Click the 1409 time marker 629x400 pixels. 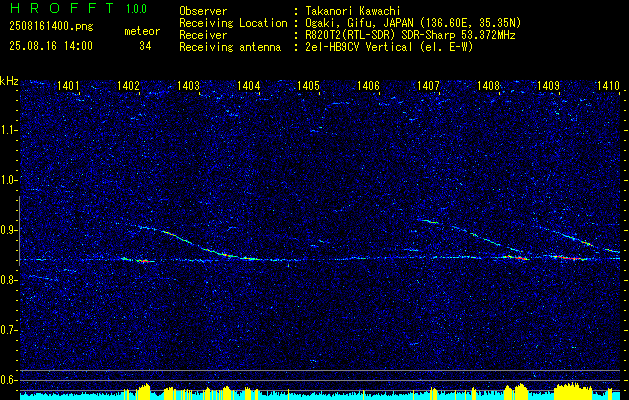click(548, 85)
